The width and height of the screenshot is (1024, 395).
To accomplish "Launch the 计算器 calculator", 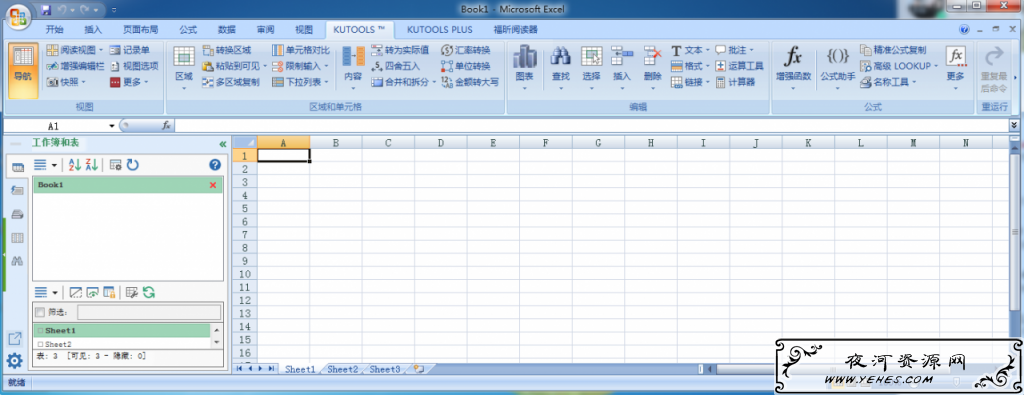I will tap(735, 82).
